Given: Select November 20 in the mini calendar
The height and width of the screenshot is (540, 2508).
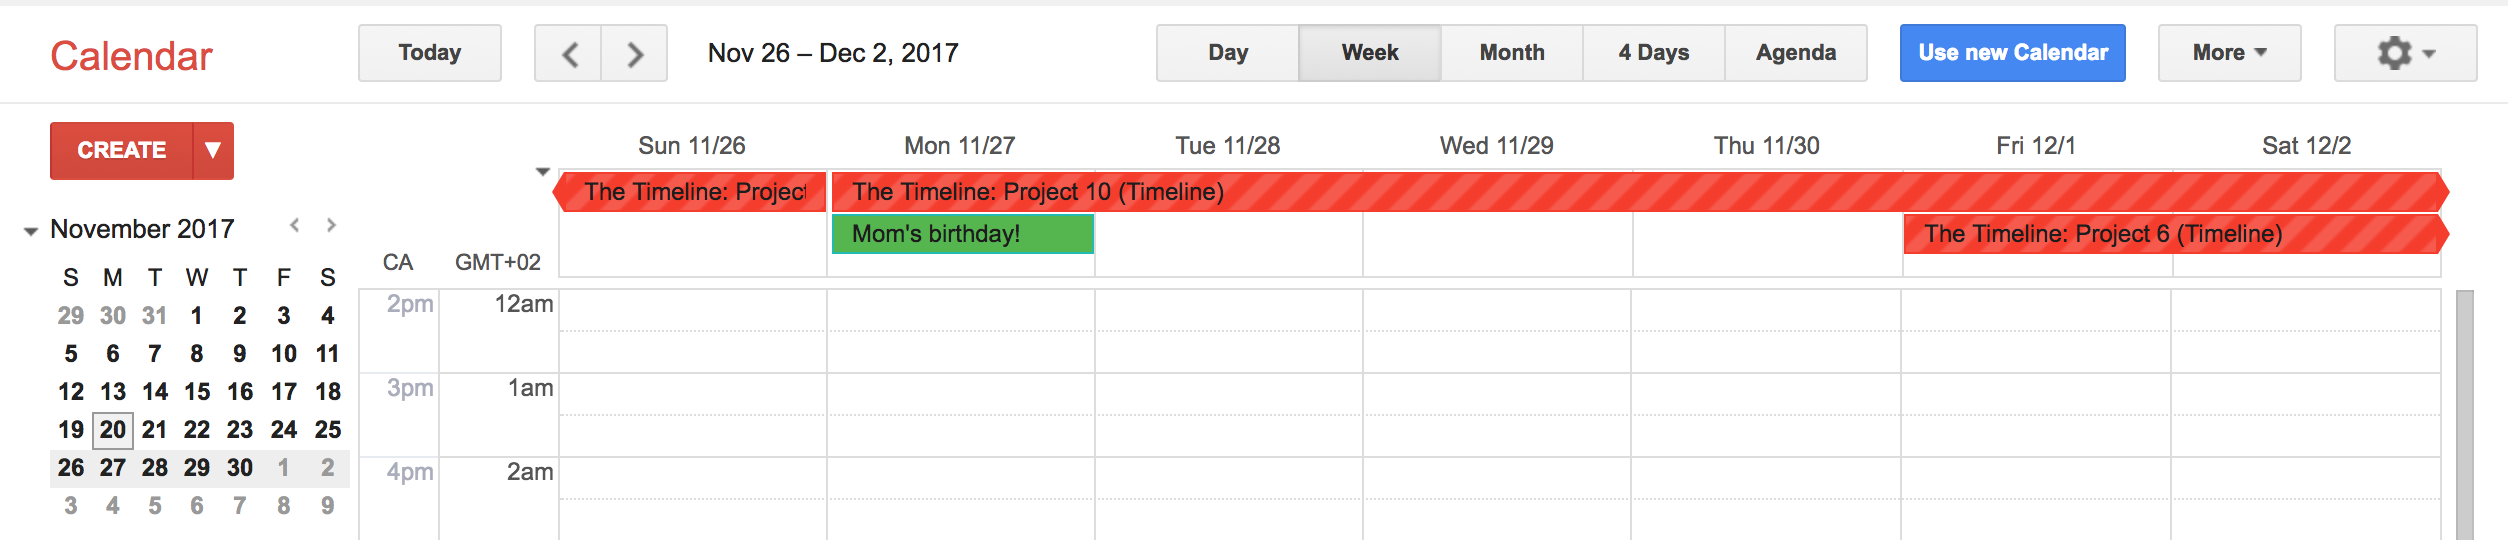Looking at the screenshot, I should tap(113, 430).
